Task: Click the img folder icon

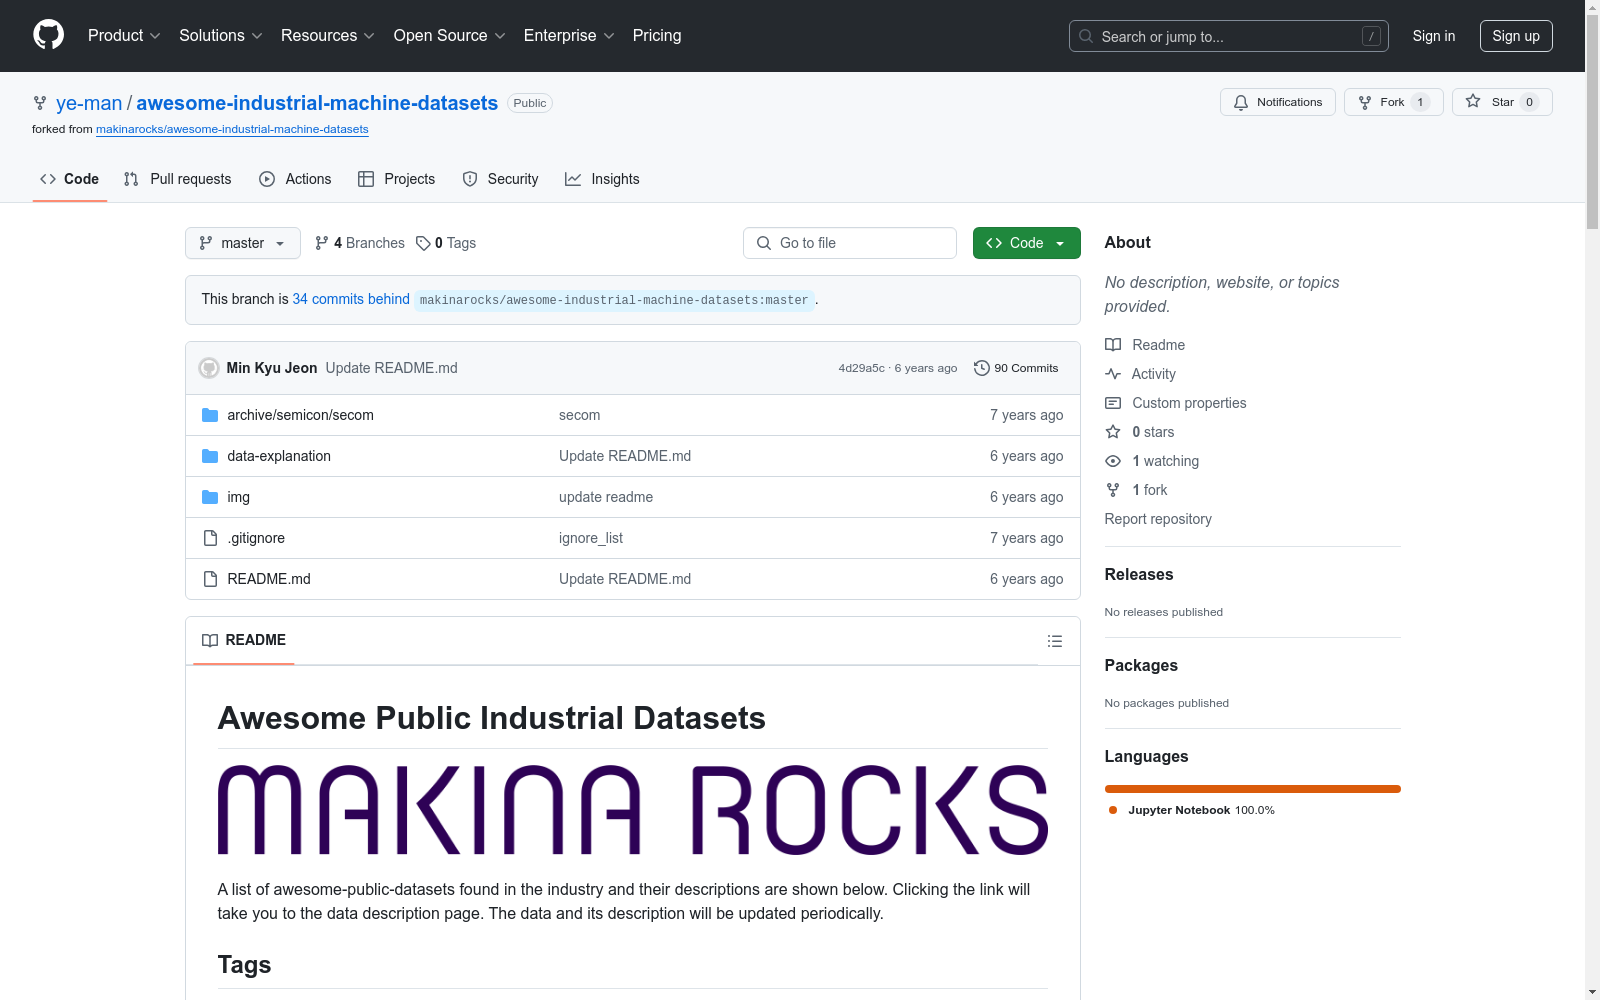Action: point(210,497)
